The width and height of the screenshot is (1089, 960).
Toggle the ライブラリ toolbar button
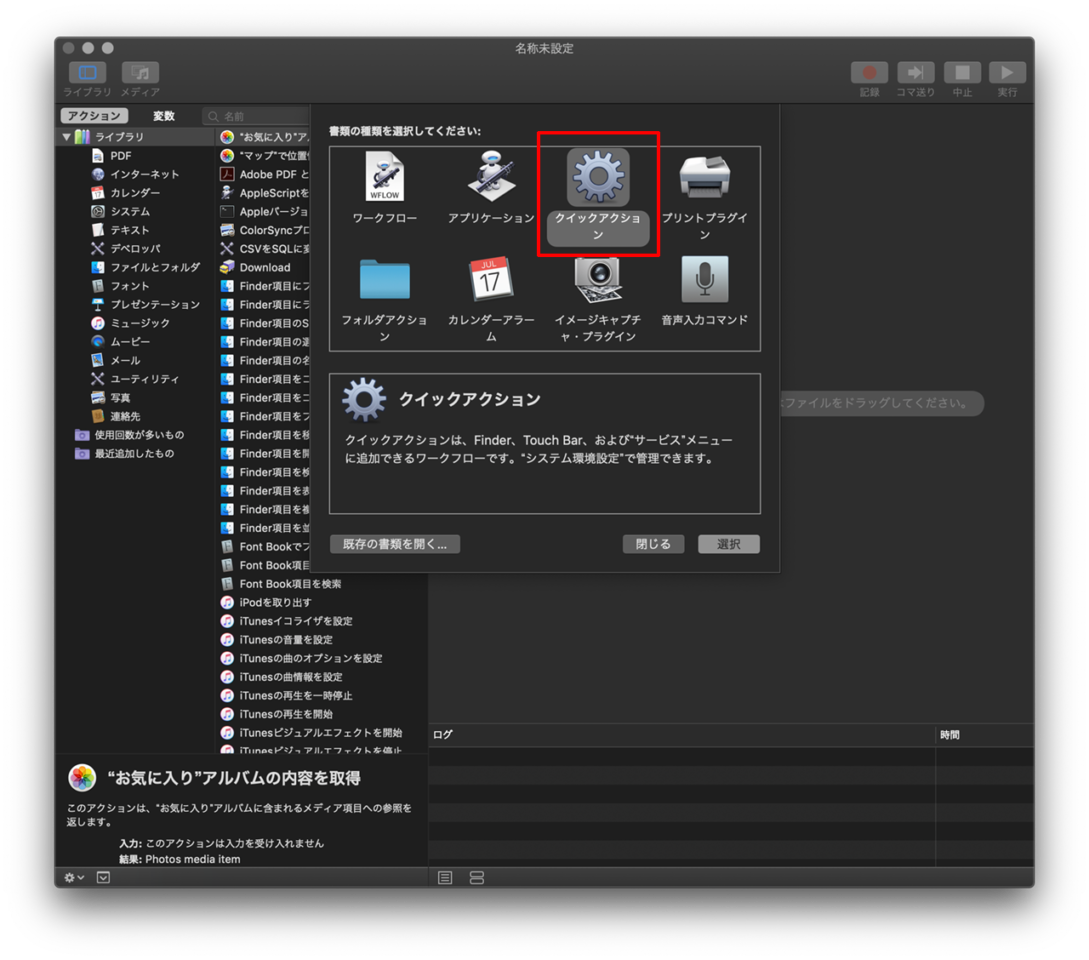[87, 73]
